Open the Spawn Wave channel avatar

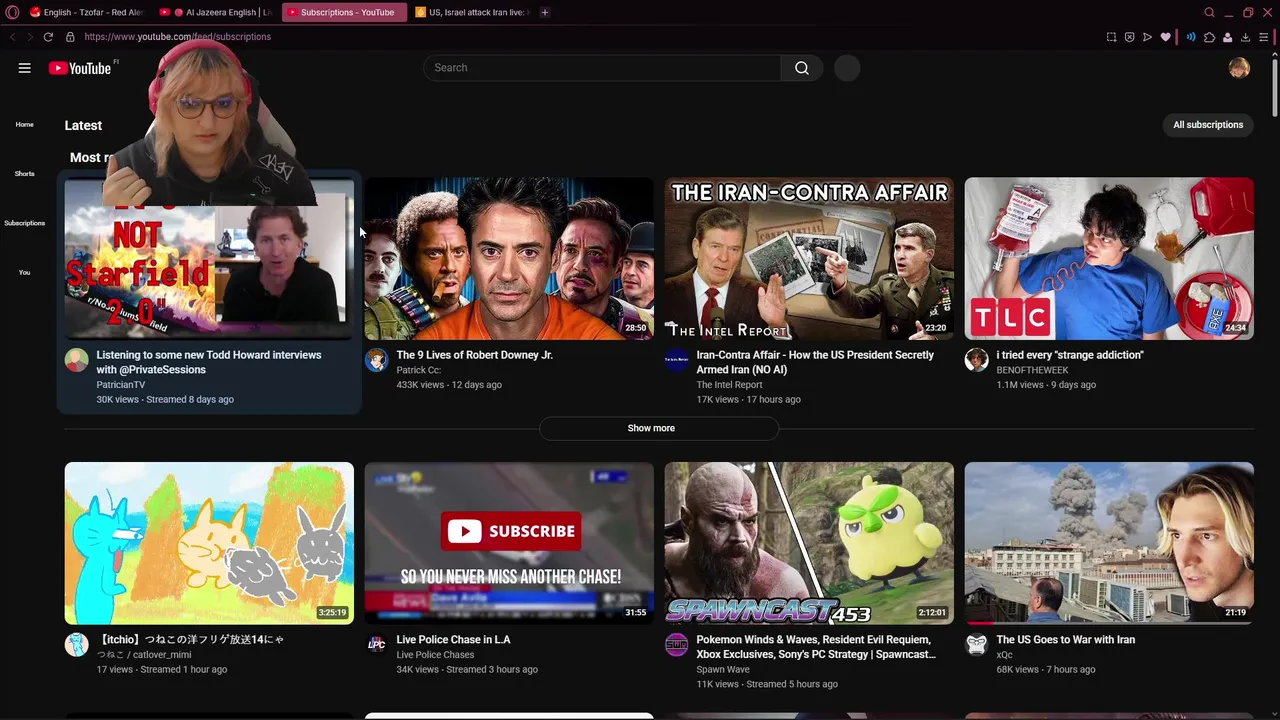click(x=677, y=645)
